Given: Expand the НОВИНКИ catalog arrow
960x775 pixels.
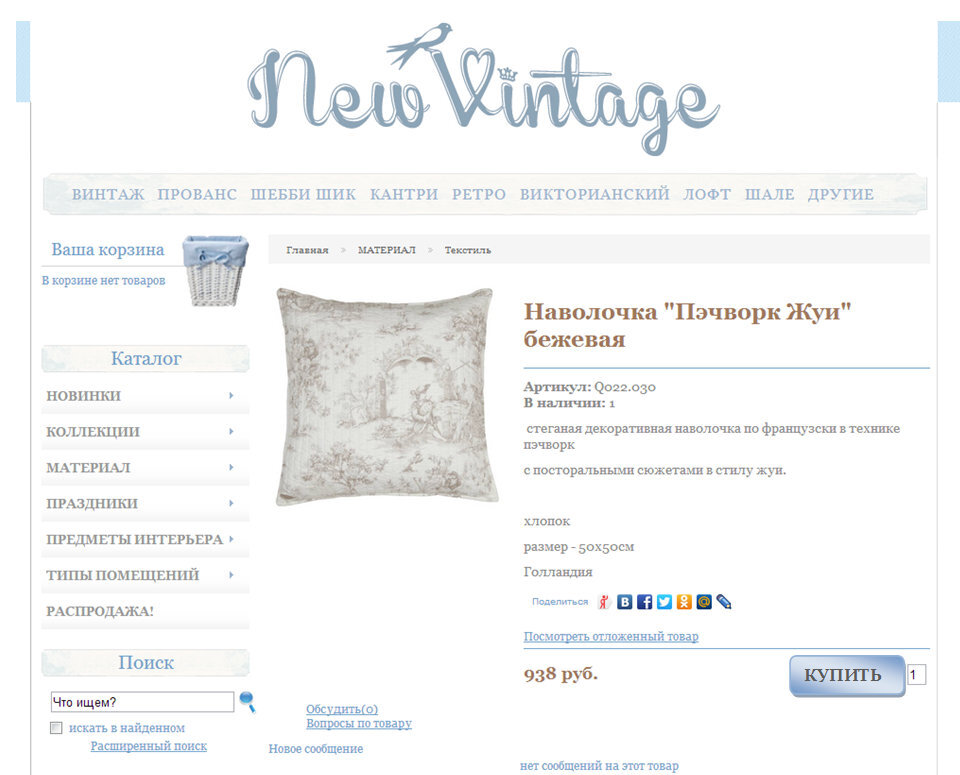Looking at the screenshot, I should tap(231, 395).
